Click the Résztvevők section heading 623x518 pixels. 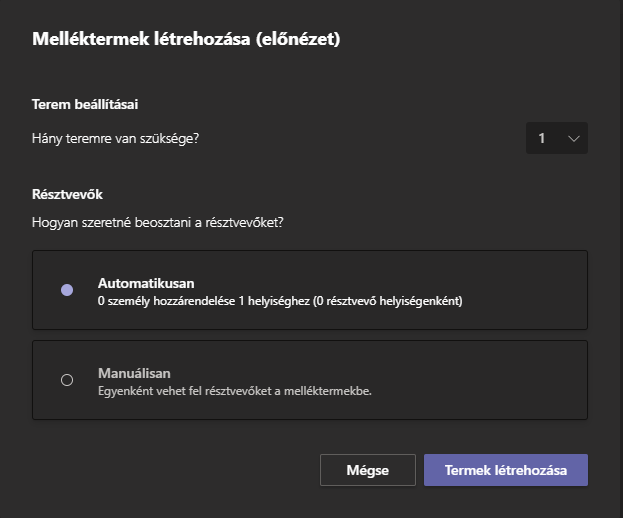[67, 194]
